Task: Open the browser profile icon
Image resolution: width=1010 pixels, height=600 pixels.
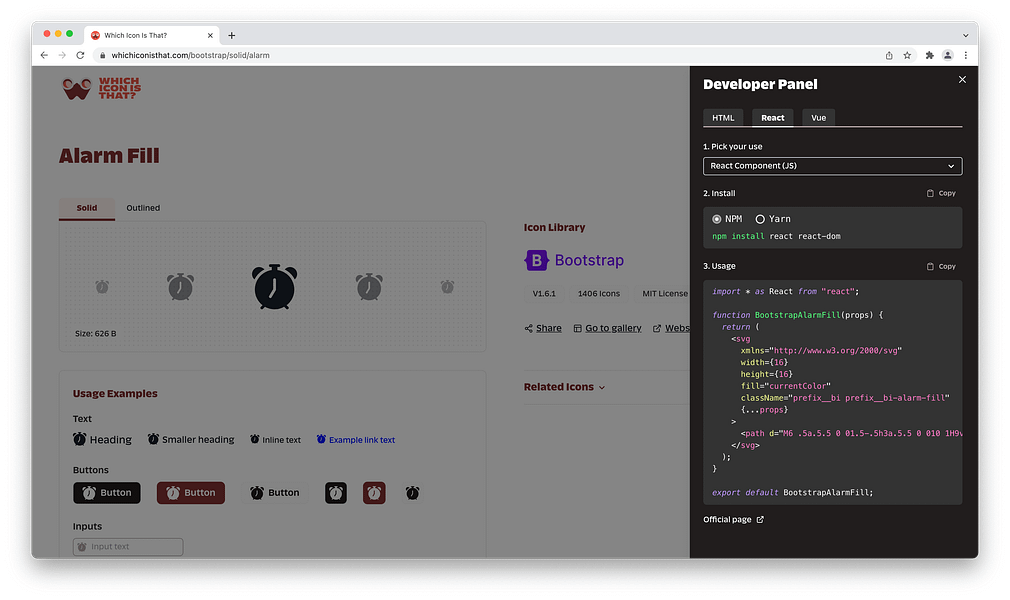Action: pos(948,55)
